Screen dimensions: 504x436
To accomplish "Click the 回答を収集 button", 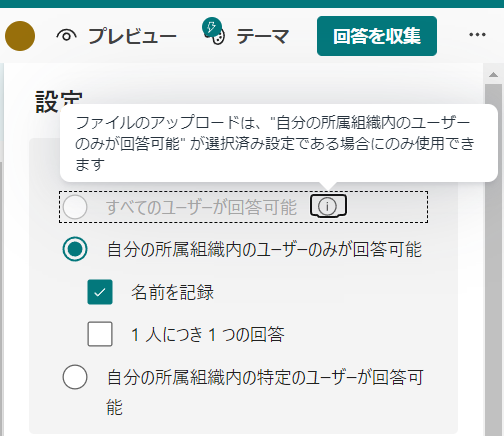I will point(377,36).
